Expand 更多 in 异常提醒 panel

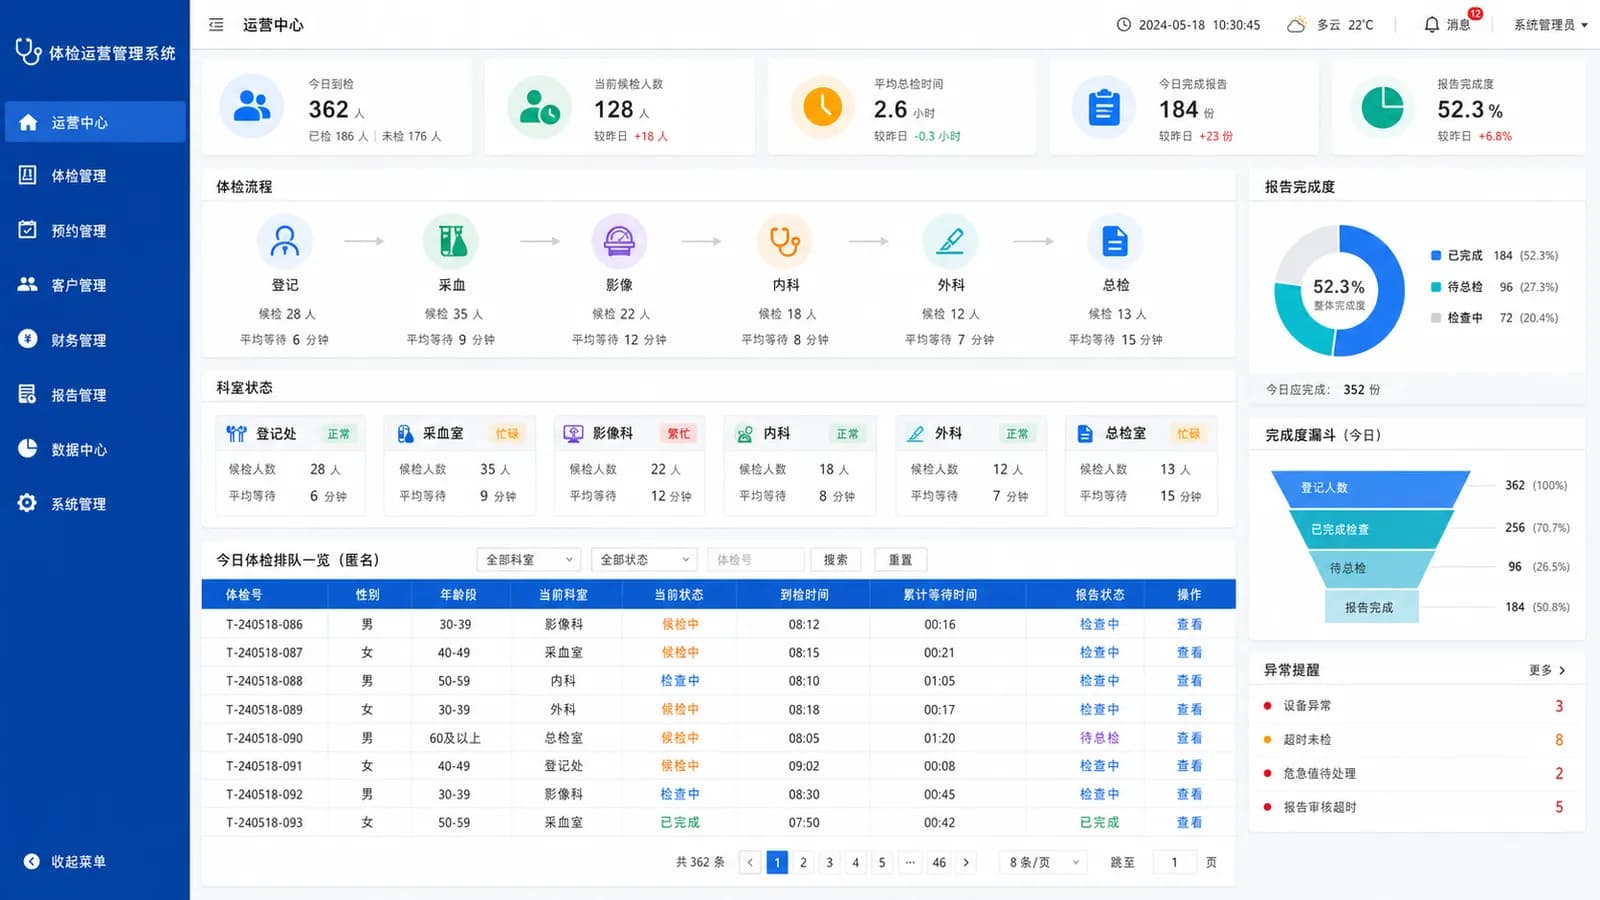pos(1547,670)
